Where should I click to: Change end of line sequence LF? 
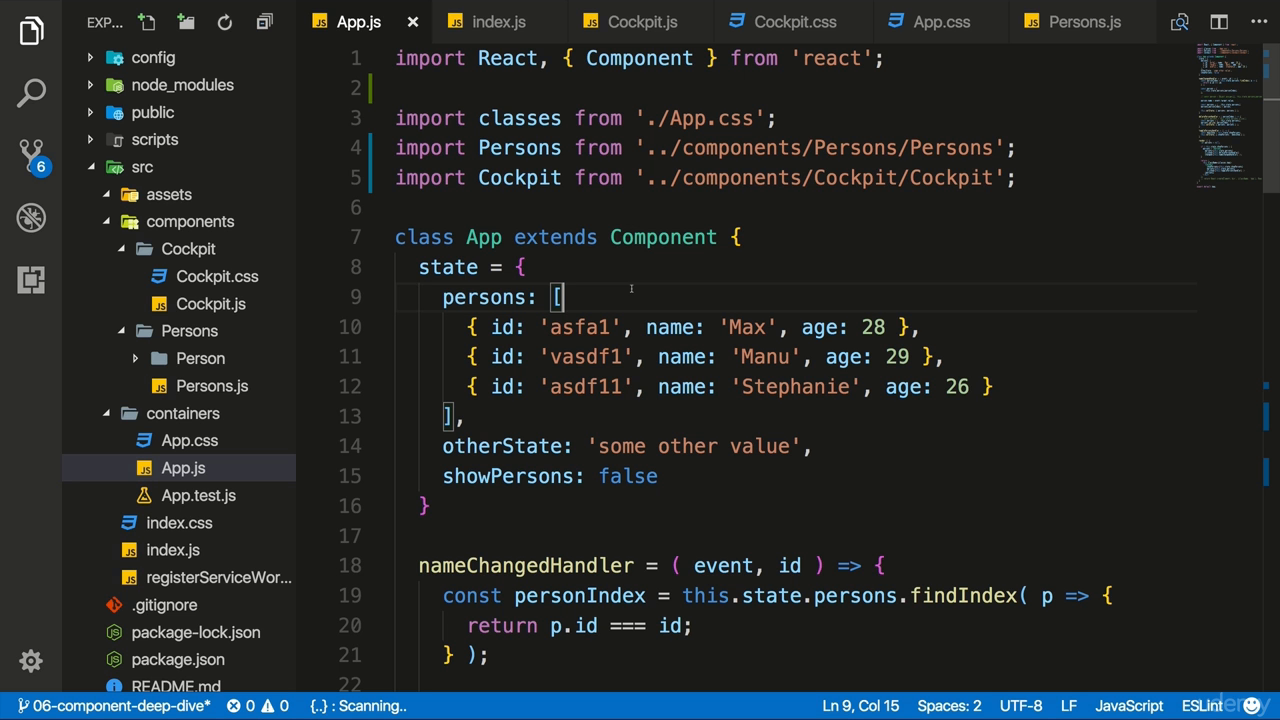click(x=1068, y=706)
